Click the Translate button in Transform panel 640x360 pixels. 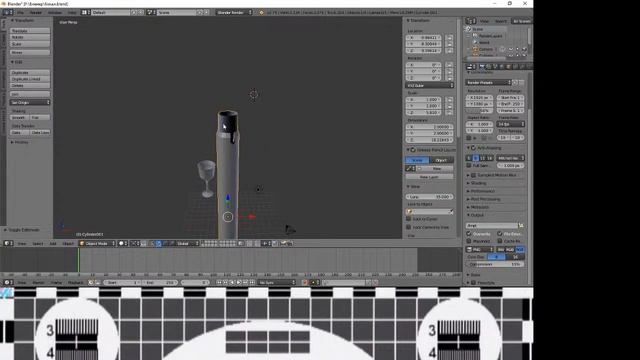click(x=30, y=31)
